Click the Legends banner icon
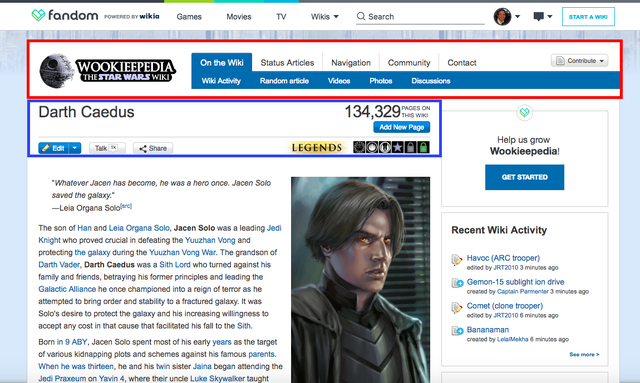 317,147
